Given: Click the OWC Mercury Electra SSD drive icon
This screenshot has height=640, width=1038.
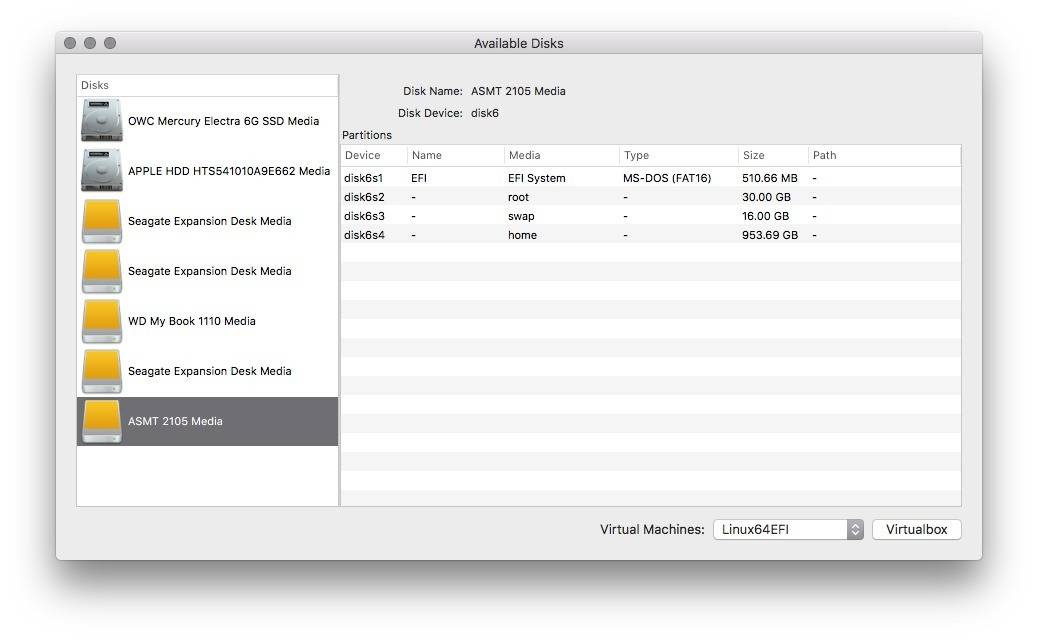Looking at the screenshot, I should coord(101,120).
